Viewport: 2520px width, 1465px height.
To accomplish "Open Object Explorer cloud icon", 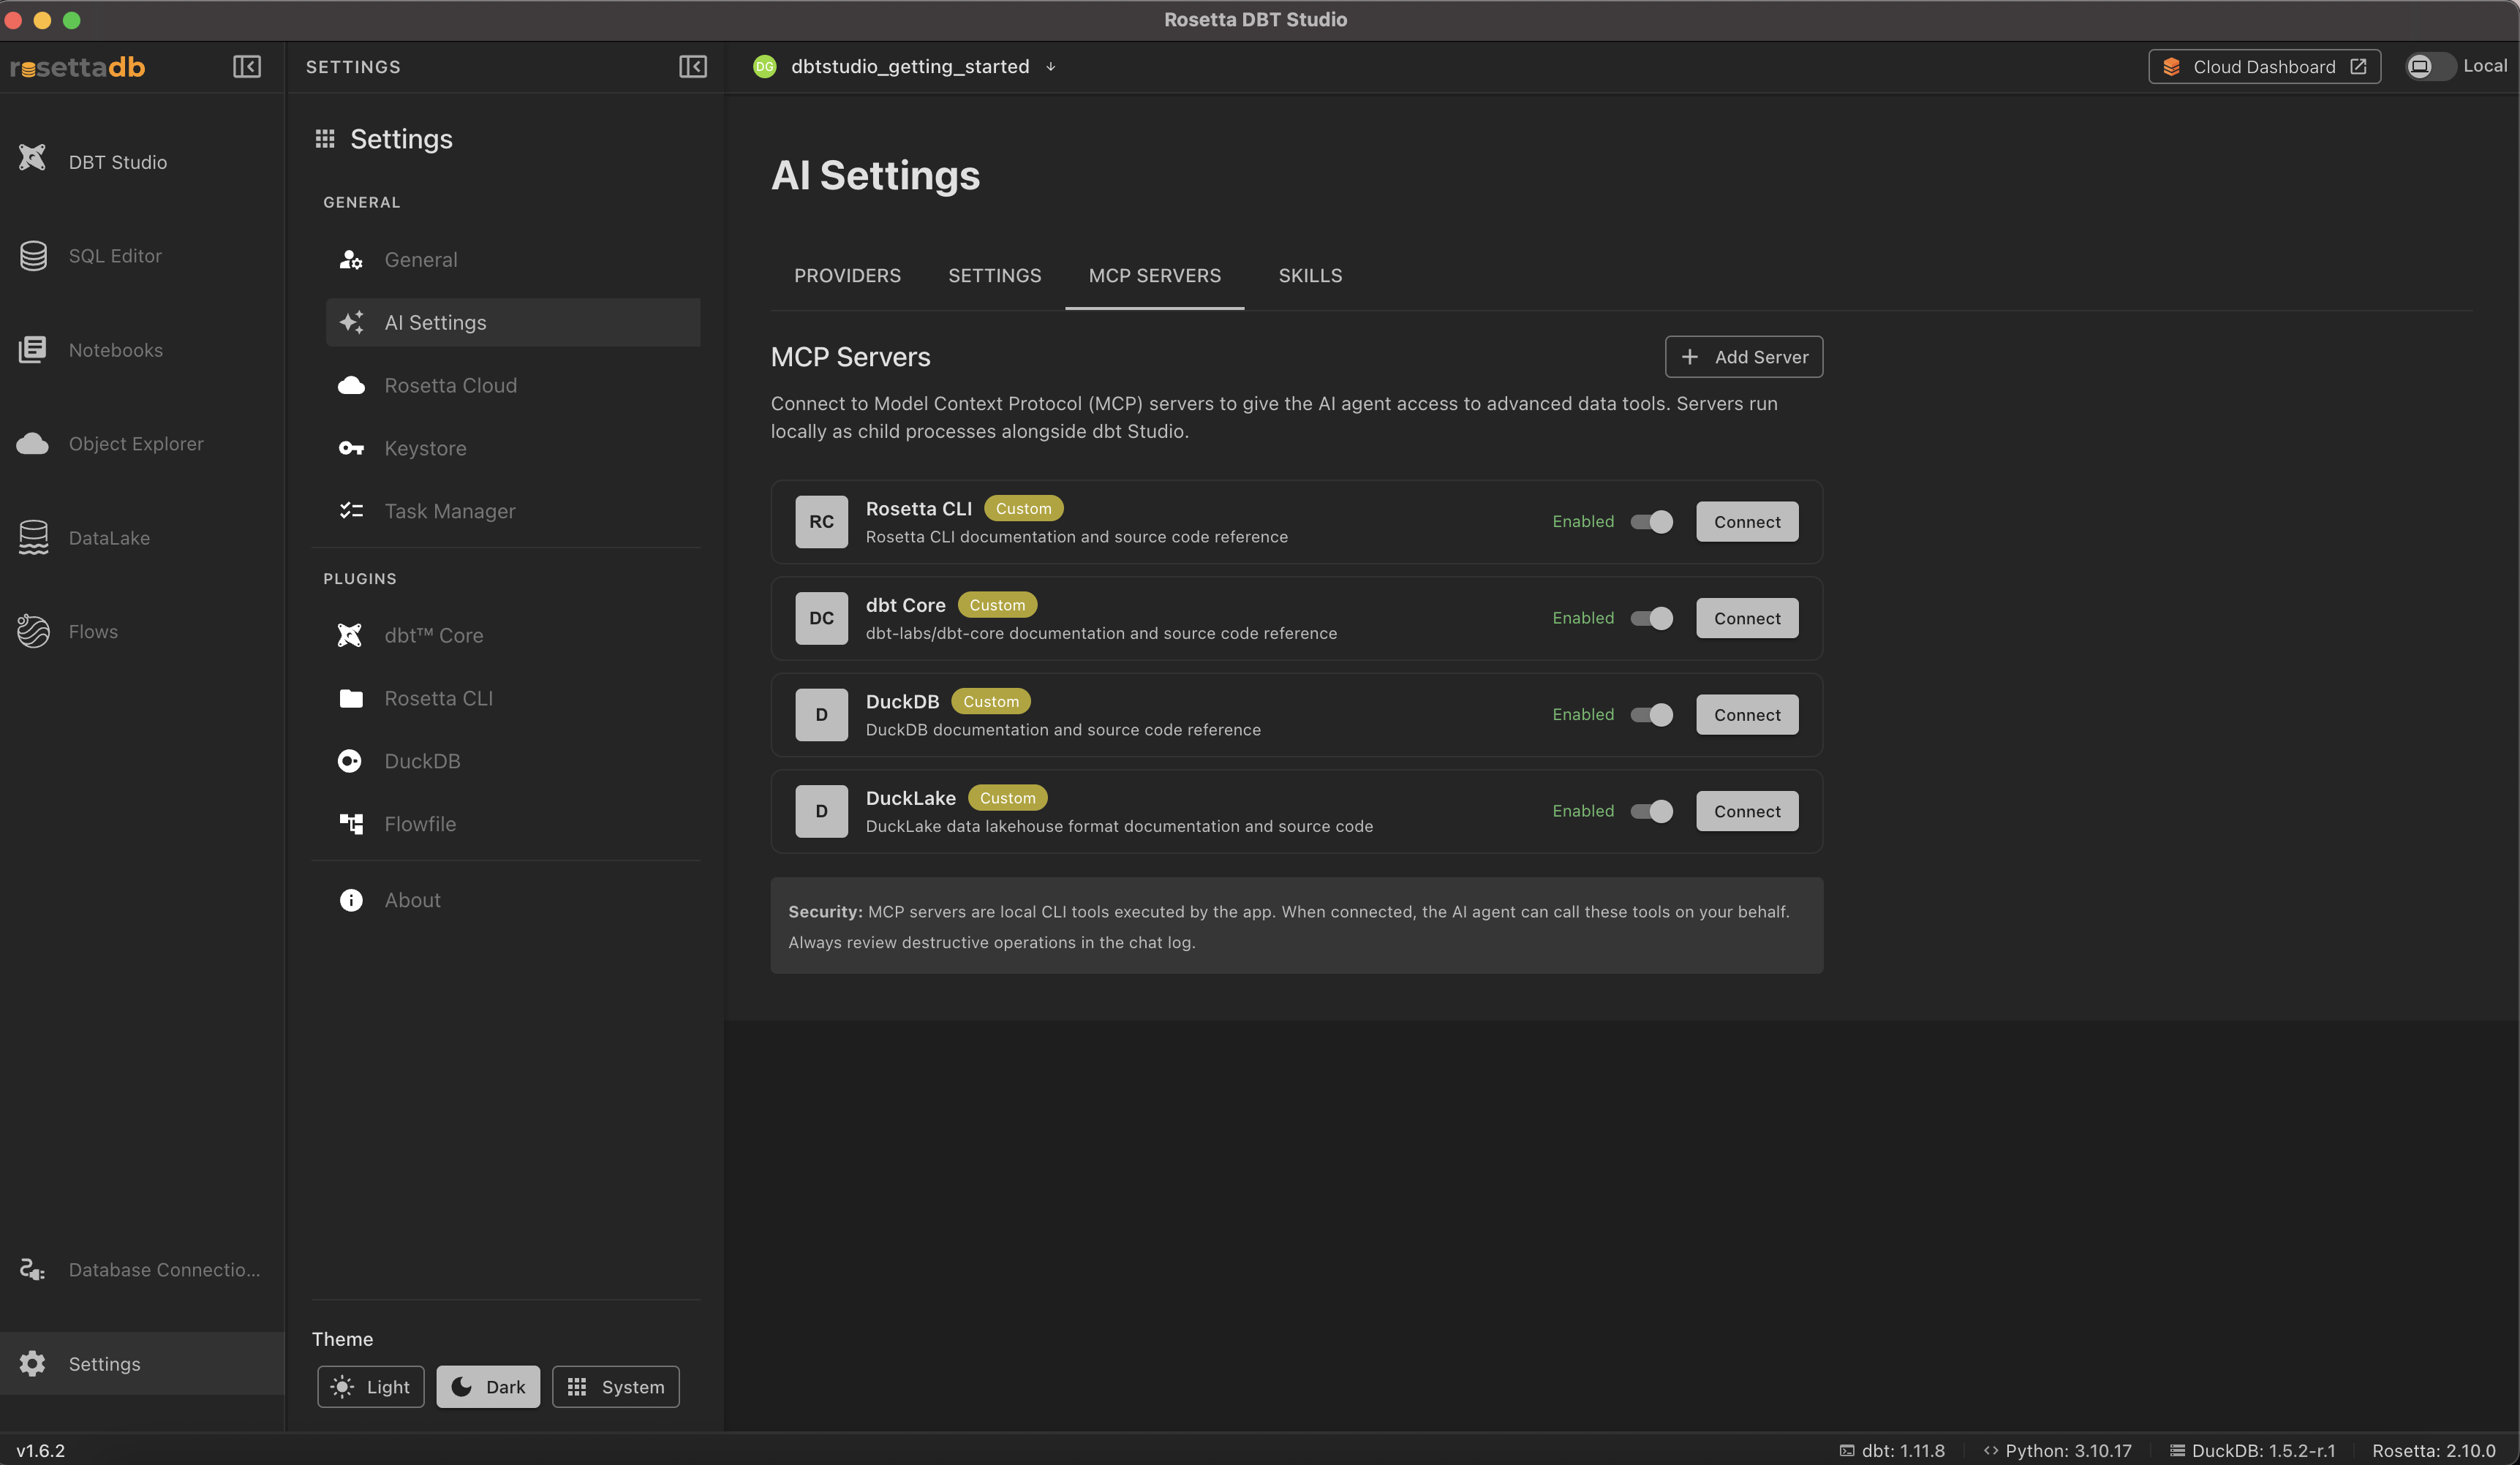I will pyautogui.click(x=32, y=444).
